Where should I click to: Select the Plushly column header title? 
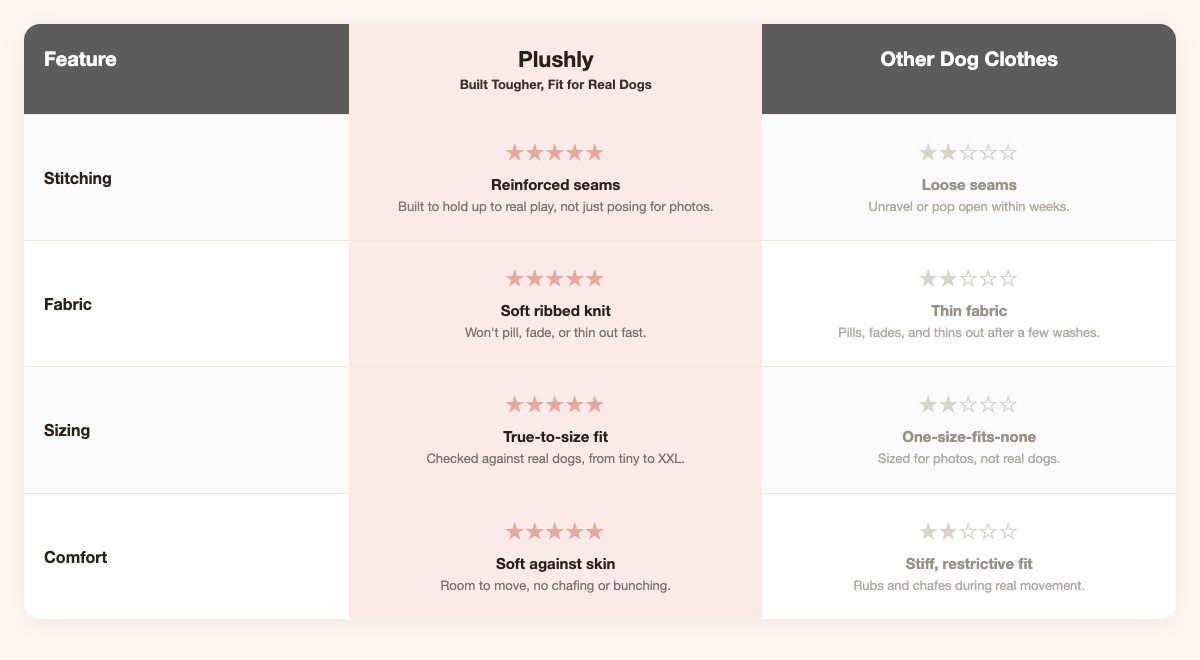pyautogui.click(x=555, y=59)
